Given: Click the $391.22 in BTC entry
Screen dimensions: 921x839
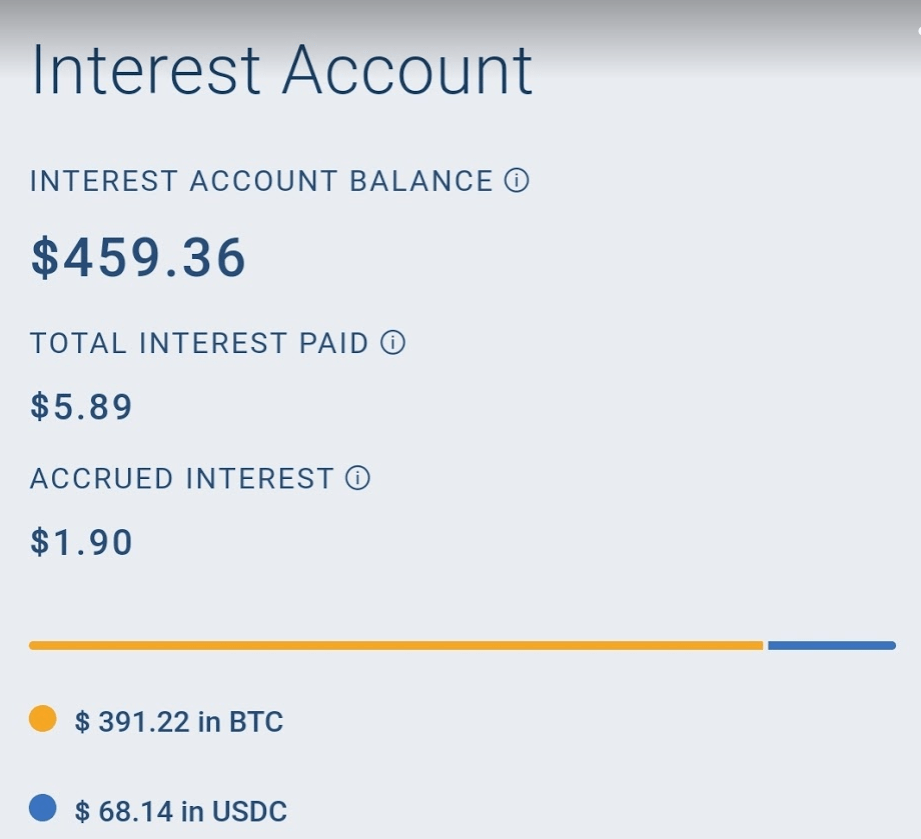Looking at the screenshot, I should point(179,721).
